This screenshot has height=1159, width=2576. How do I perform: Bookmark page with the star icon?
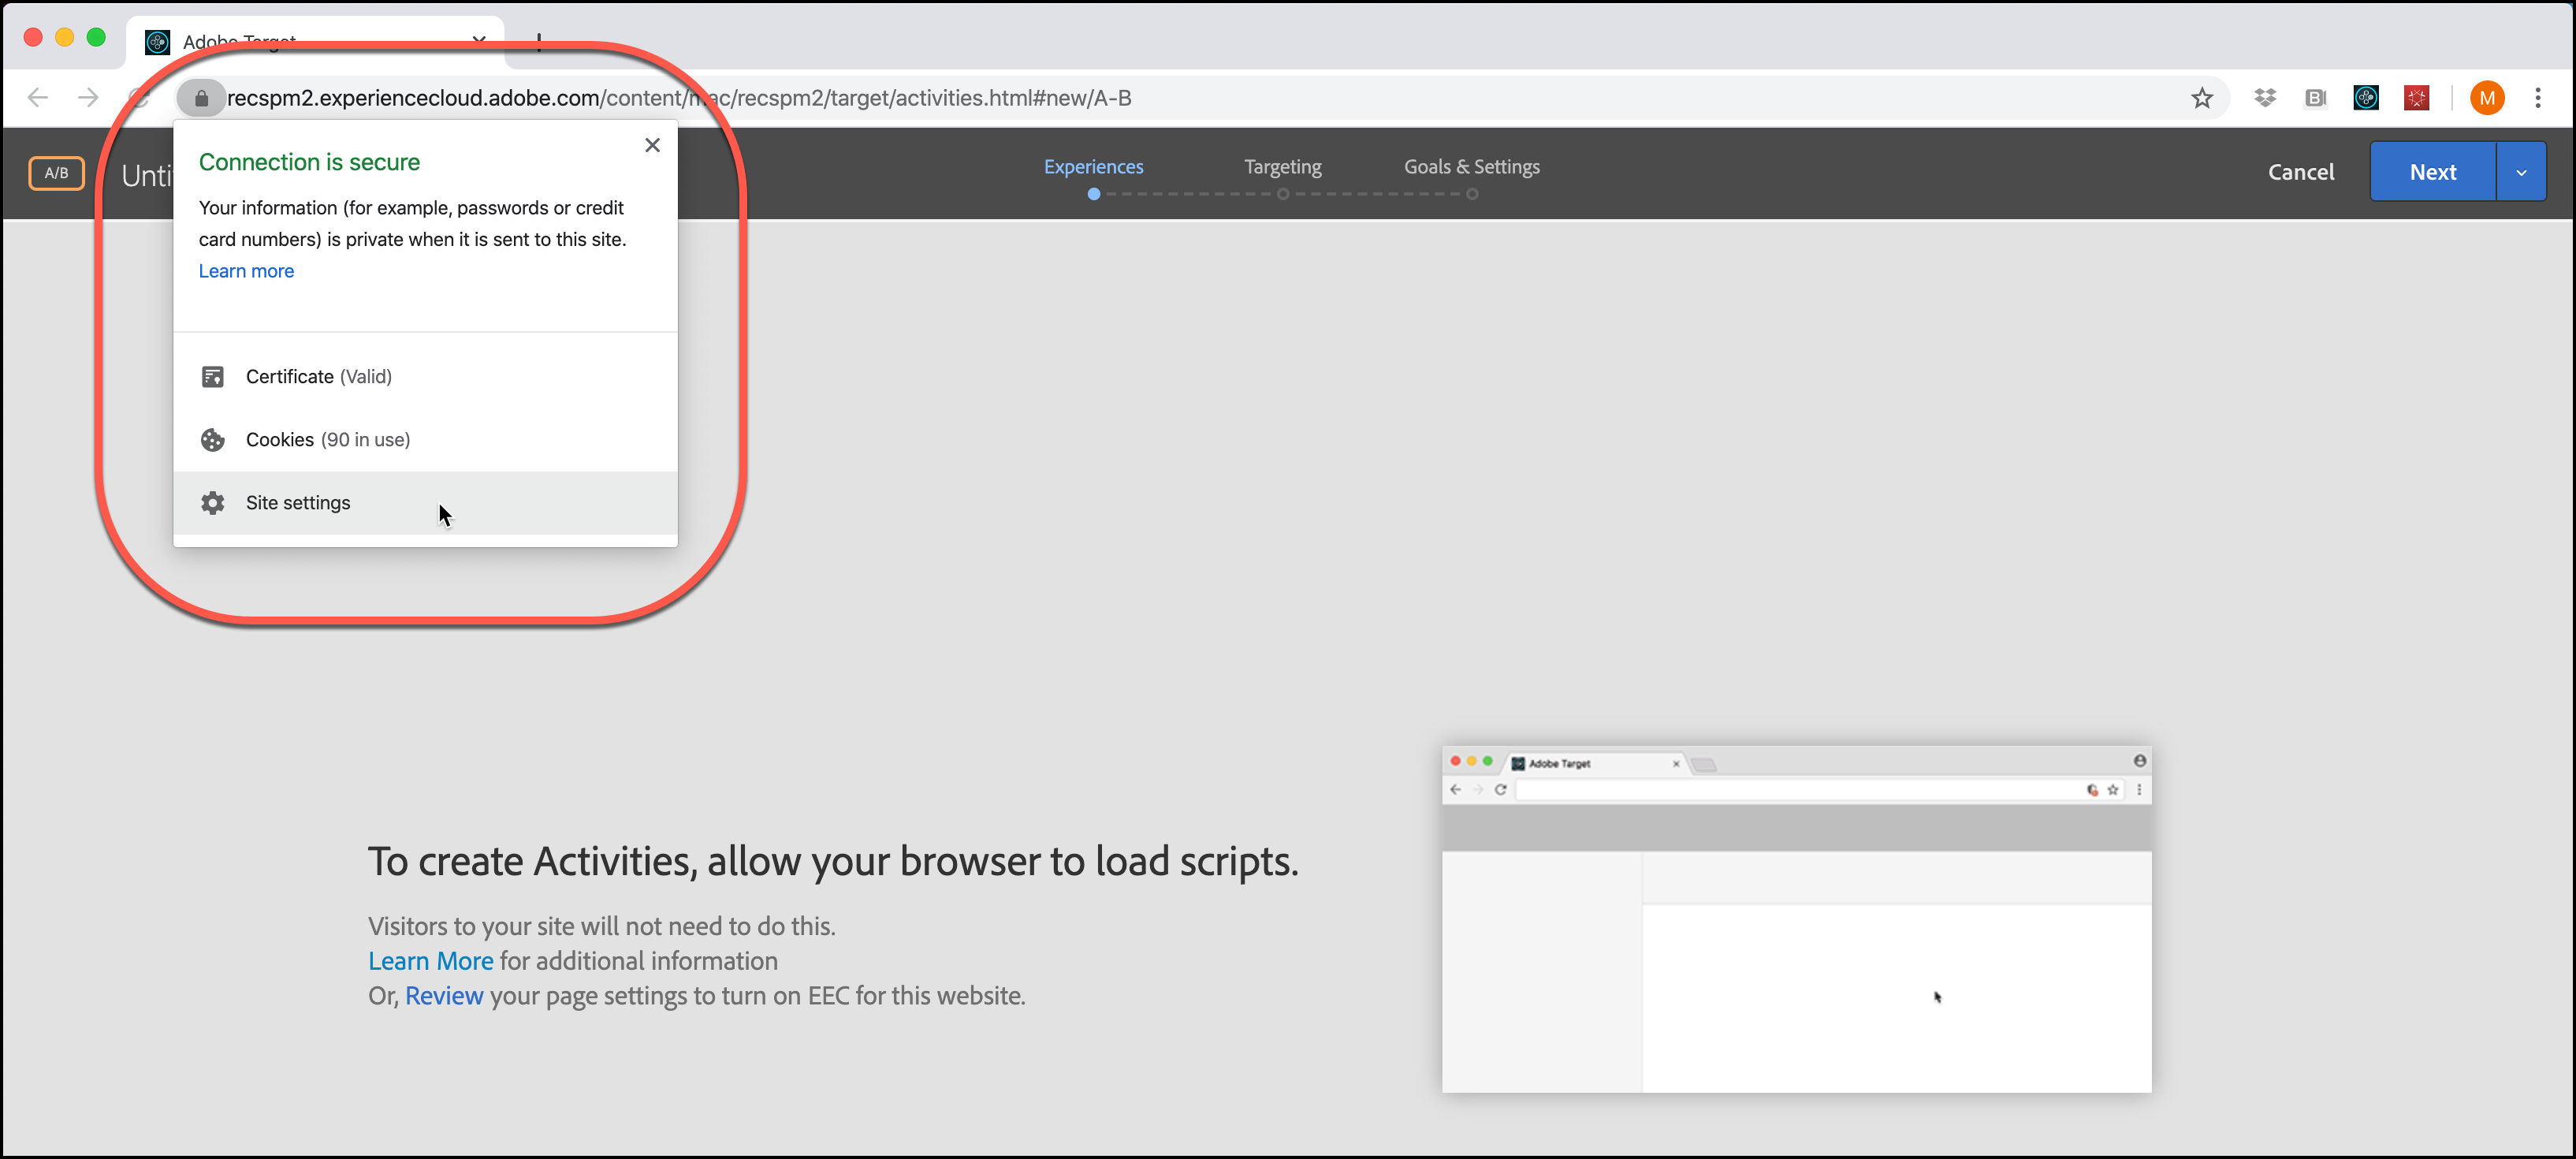click(2201, 98)
